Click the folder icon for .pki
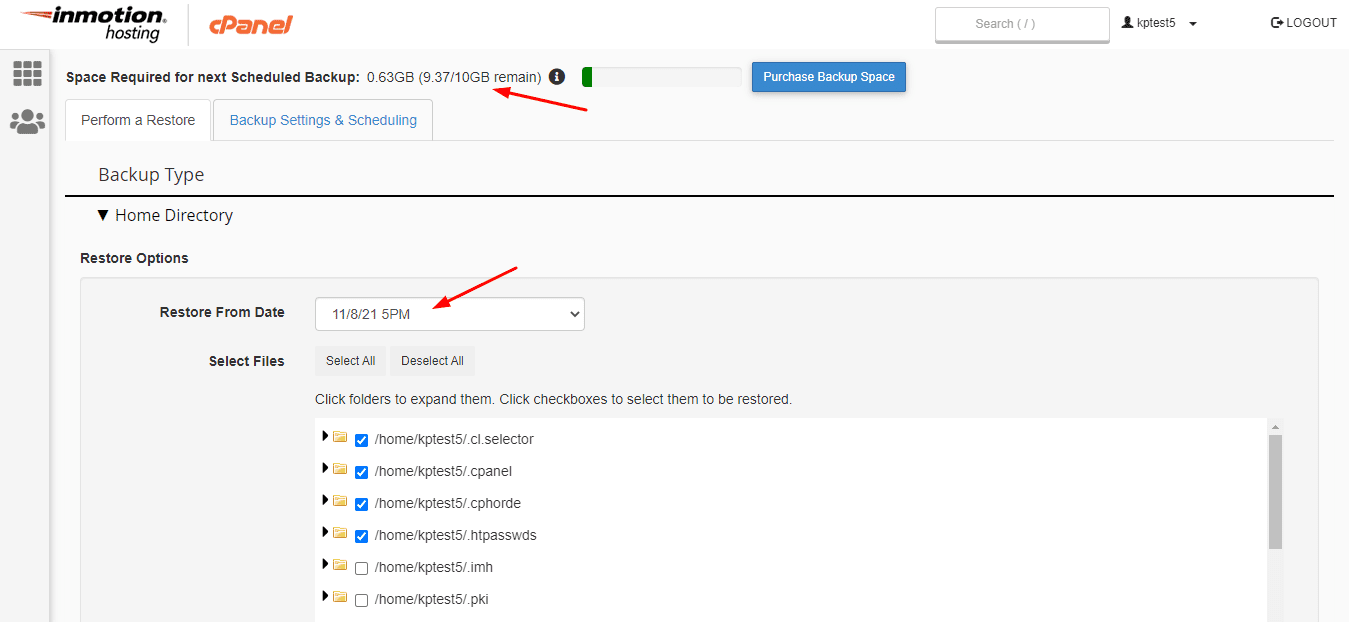1349x622 pixels. (341, 597)
